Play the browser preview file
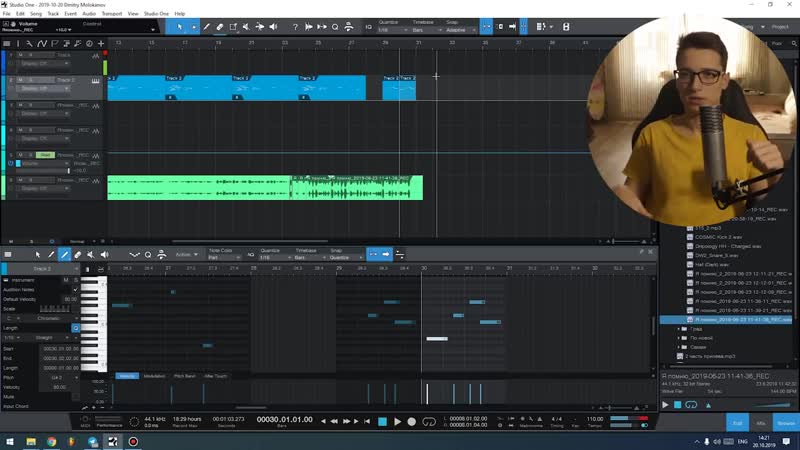The image size is (800, 450). 665,405
